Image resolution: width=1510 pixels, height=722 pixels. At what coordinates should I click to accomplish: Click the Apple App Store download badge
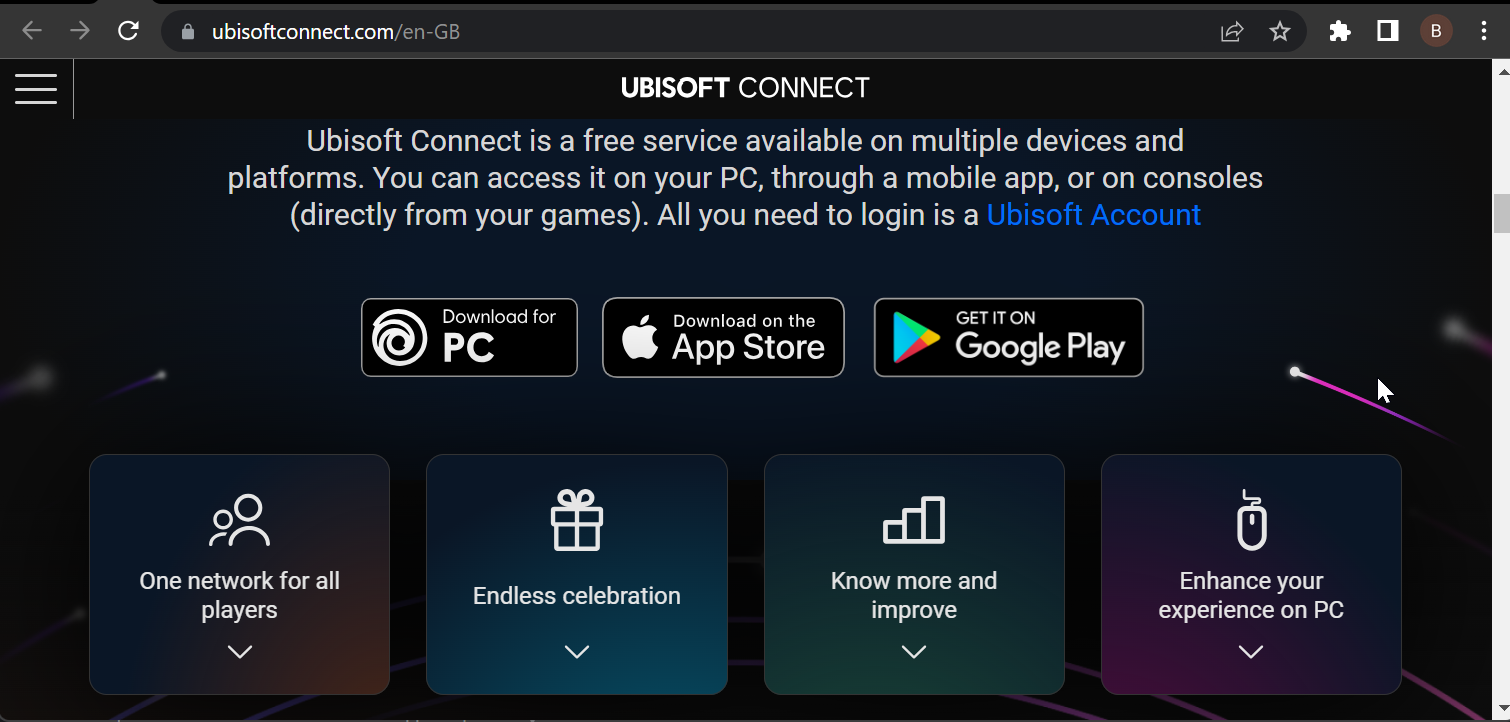(723, 338)
